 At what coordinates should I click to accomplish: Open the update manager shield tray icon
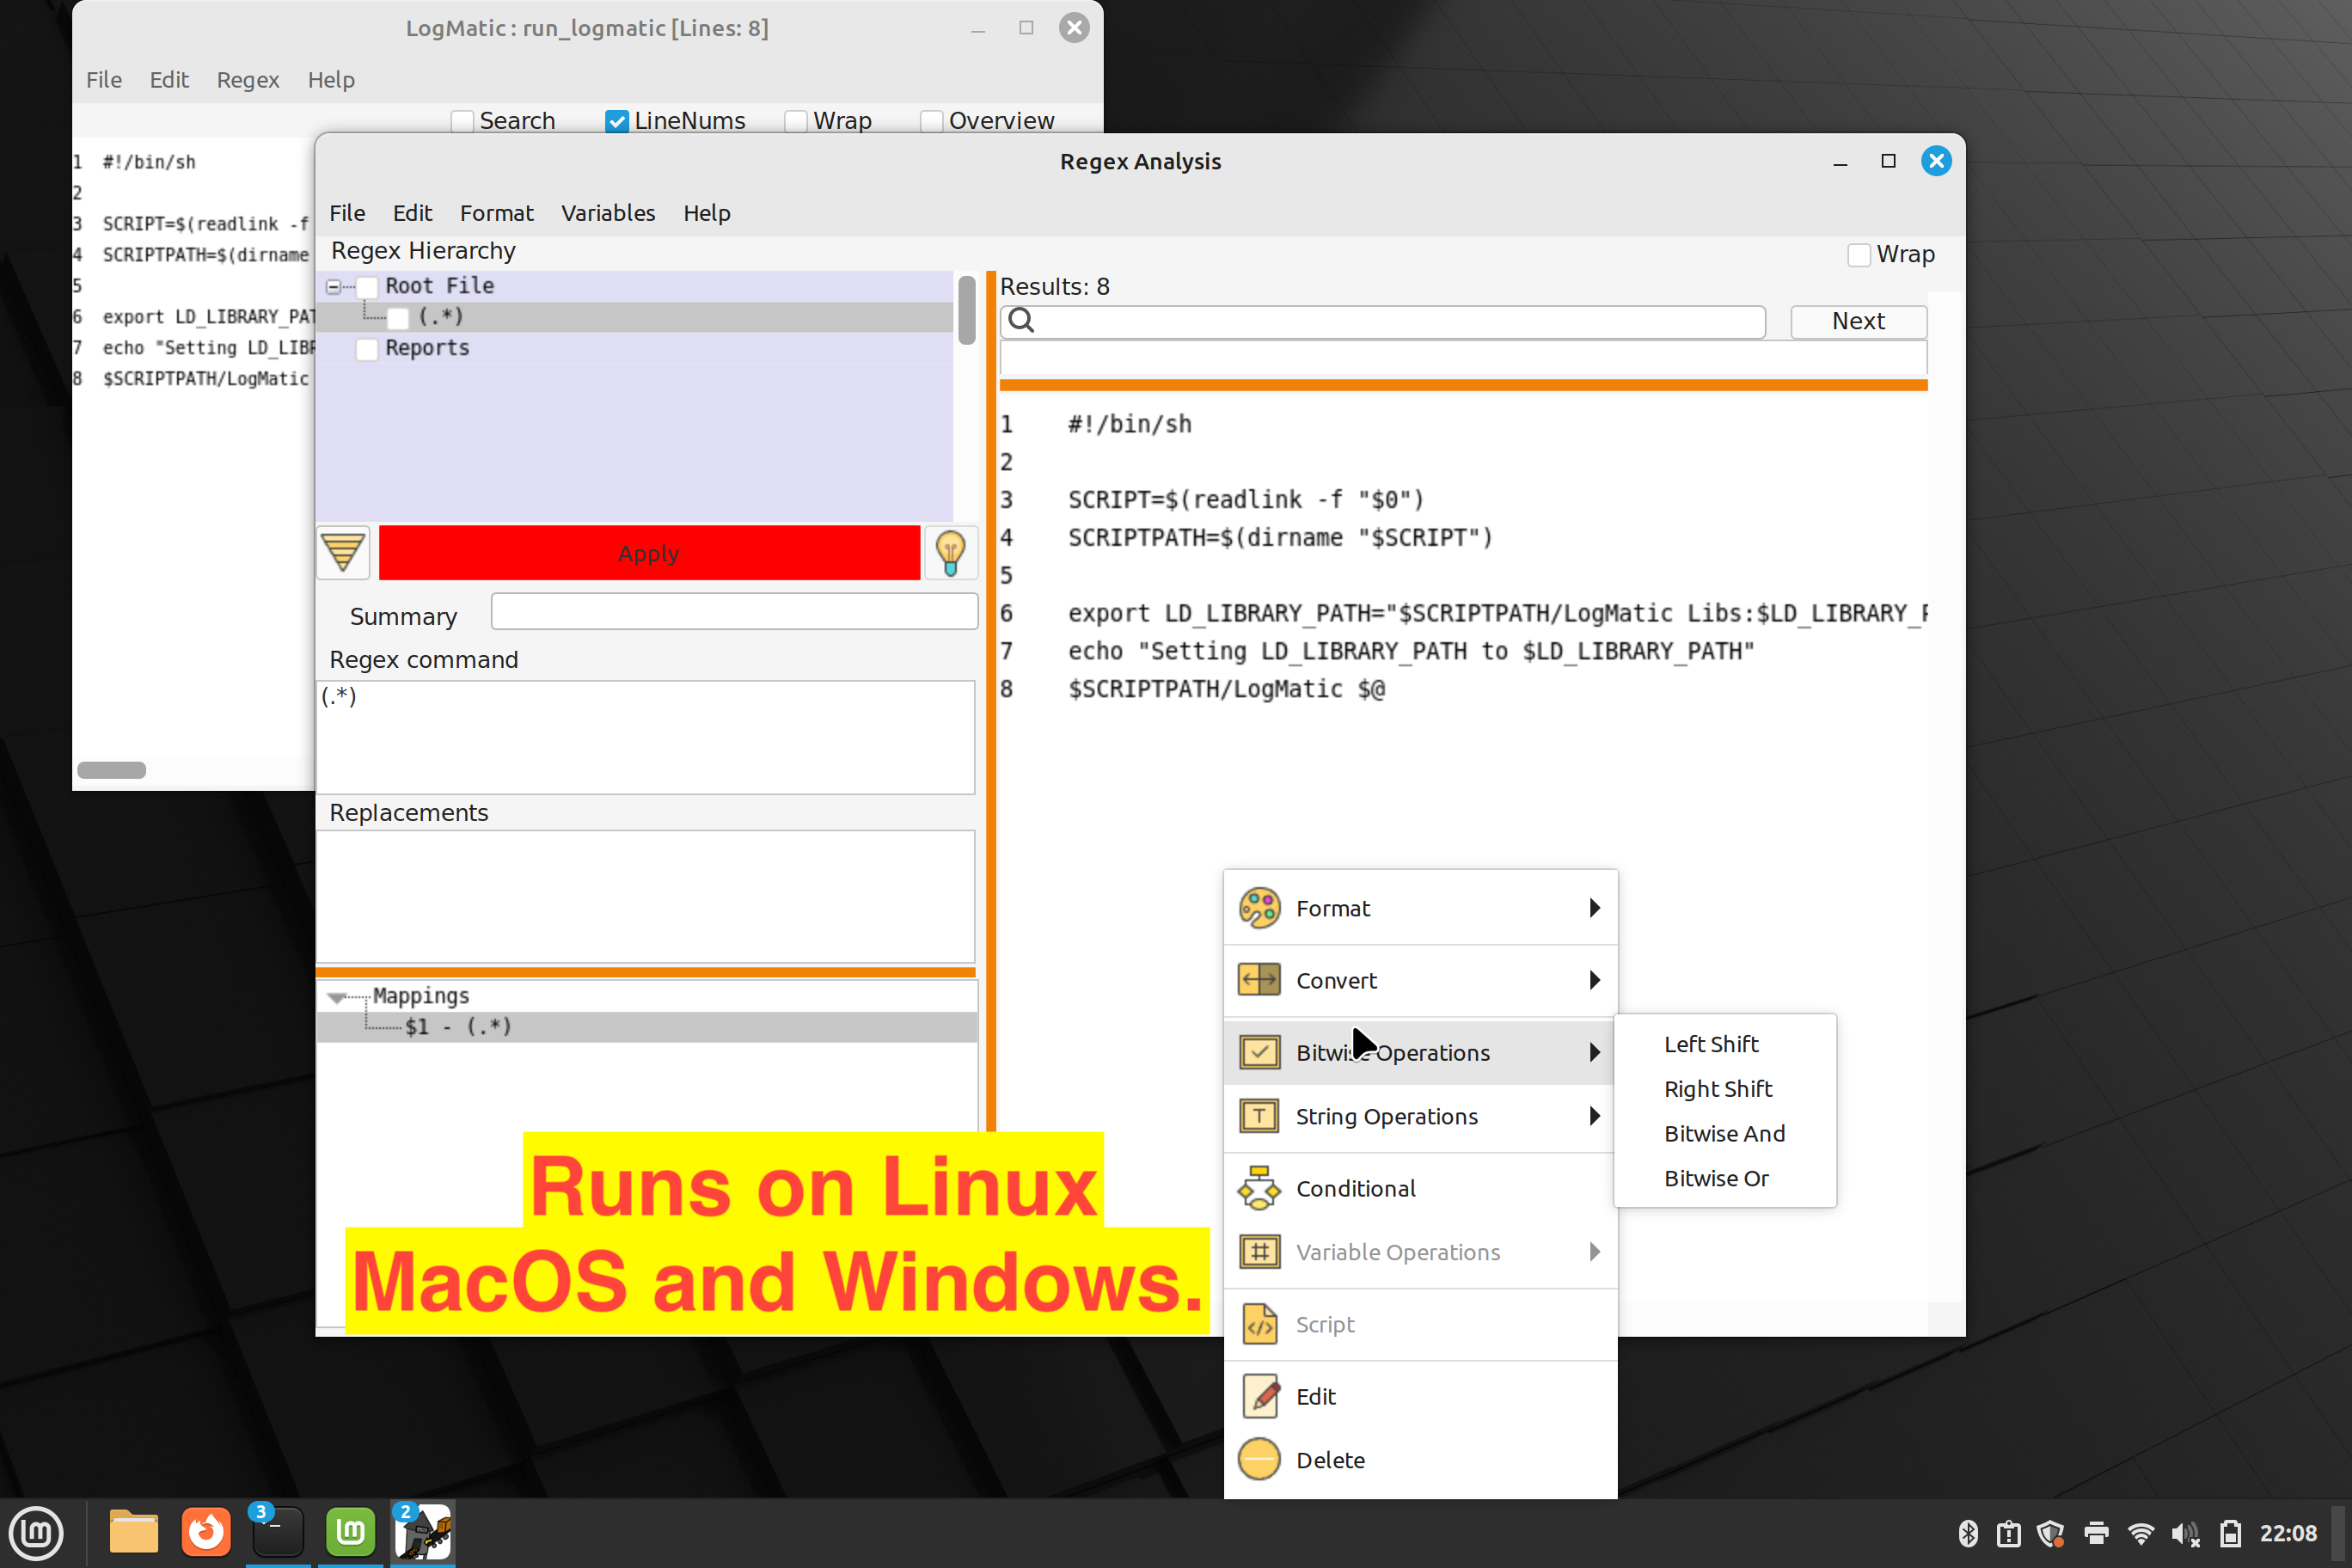pos(2051,1533)
